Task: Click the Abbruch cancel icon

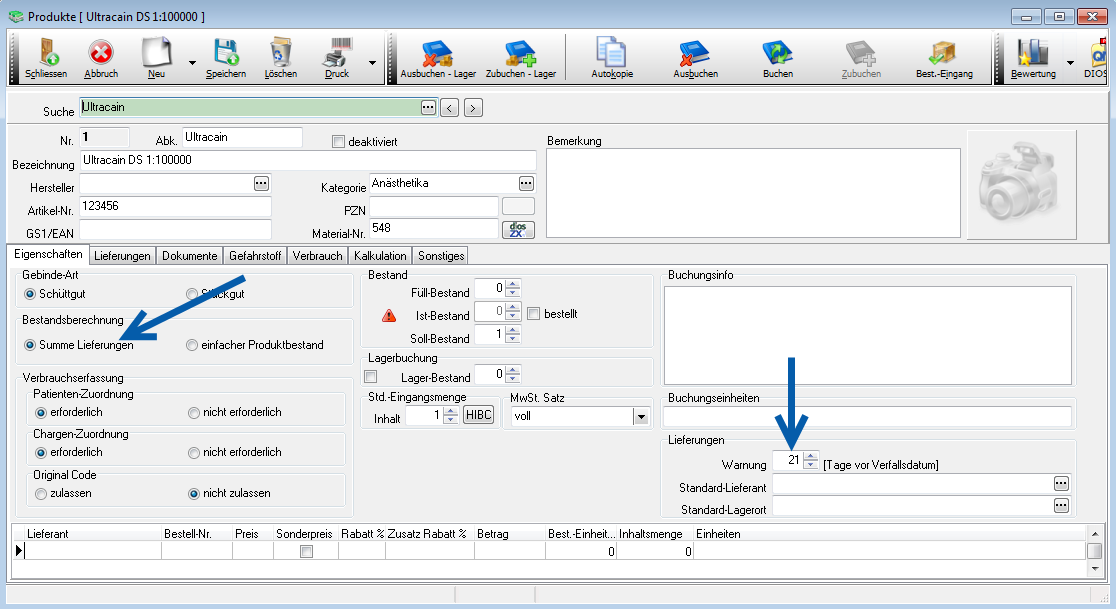Action: coord(101,53)
